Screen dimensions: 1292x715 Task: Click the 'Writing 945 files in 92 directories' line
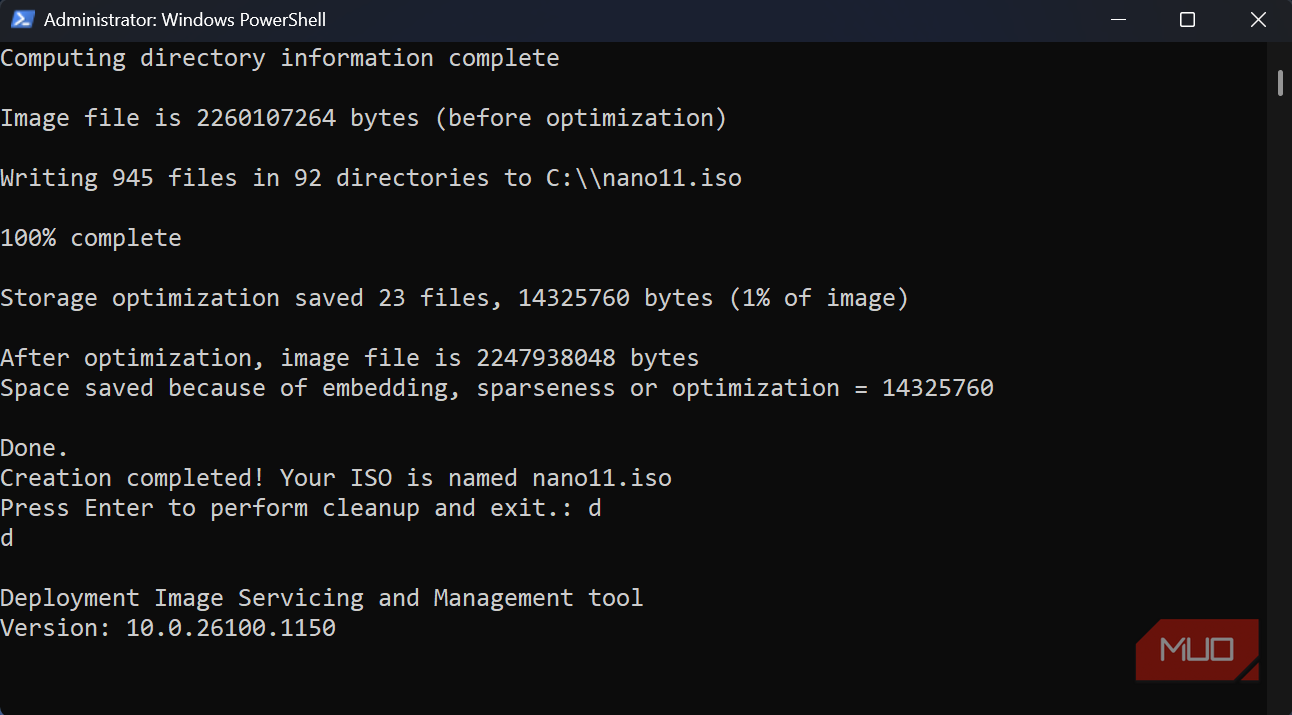371,179
